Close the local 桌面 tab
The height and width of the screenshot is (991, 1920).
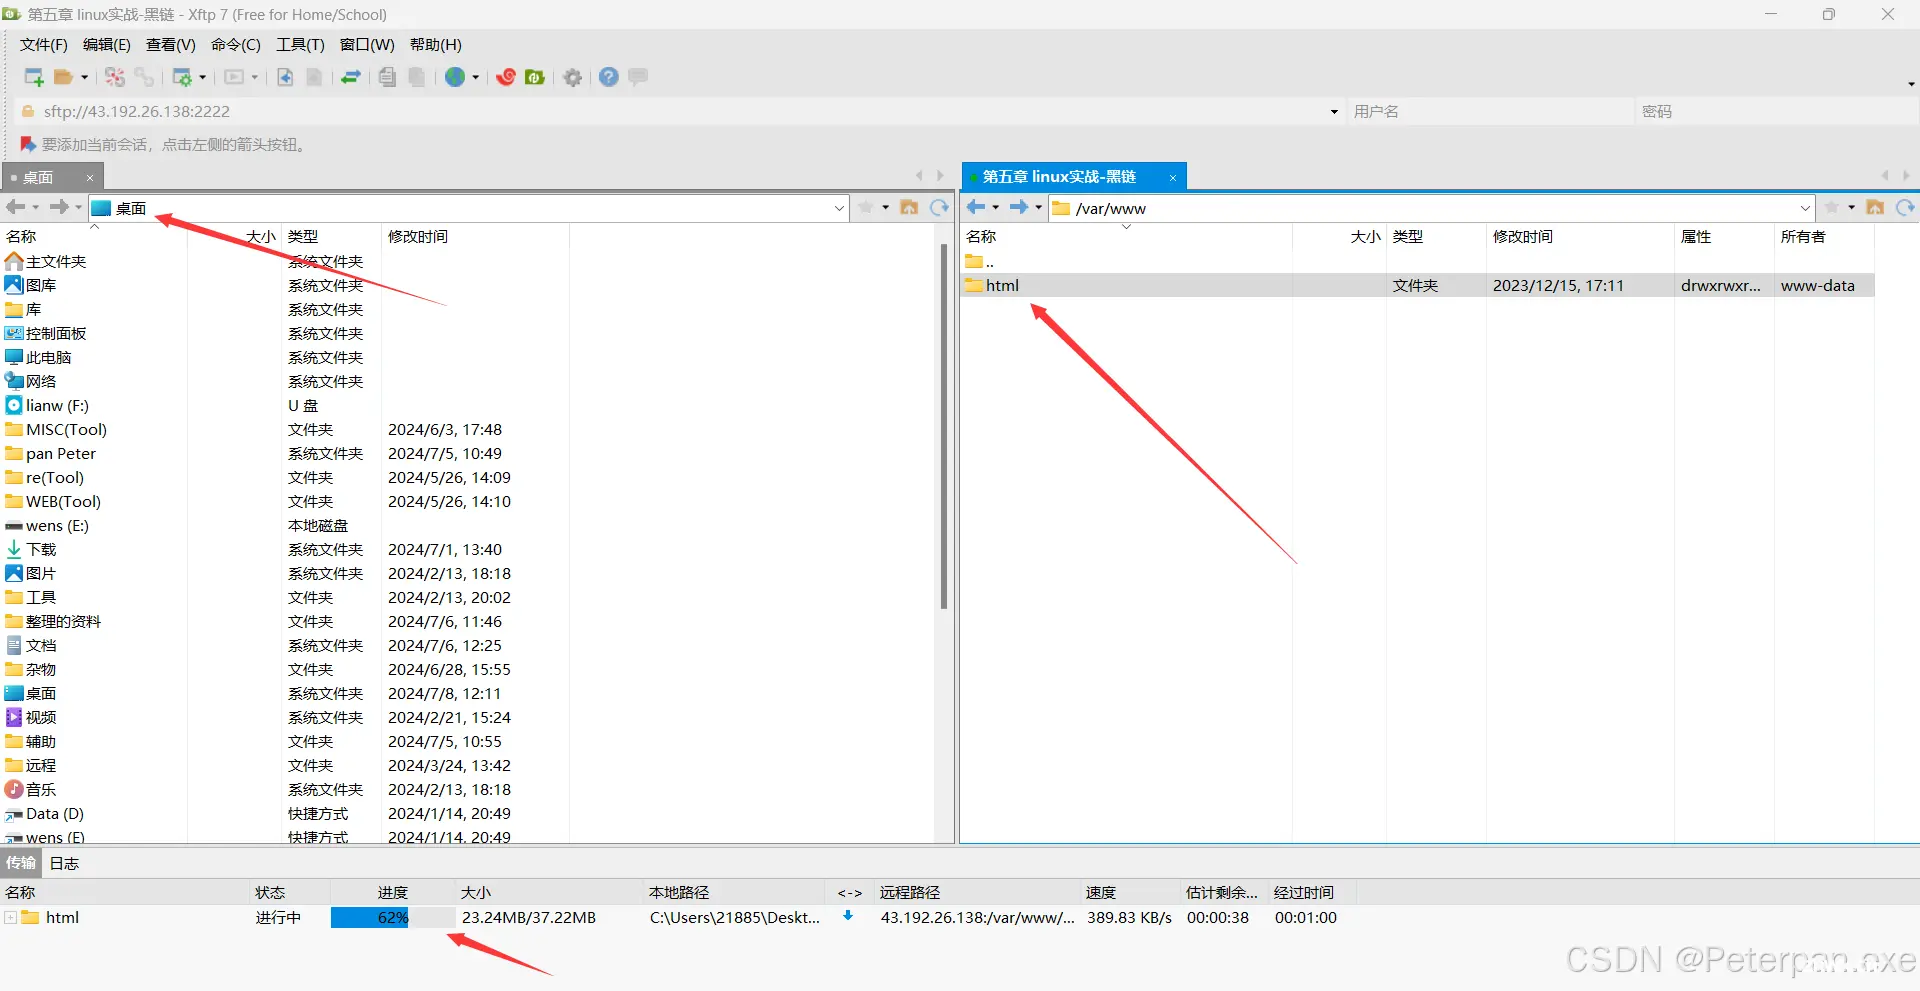point(90,178)
